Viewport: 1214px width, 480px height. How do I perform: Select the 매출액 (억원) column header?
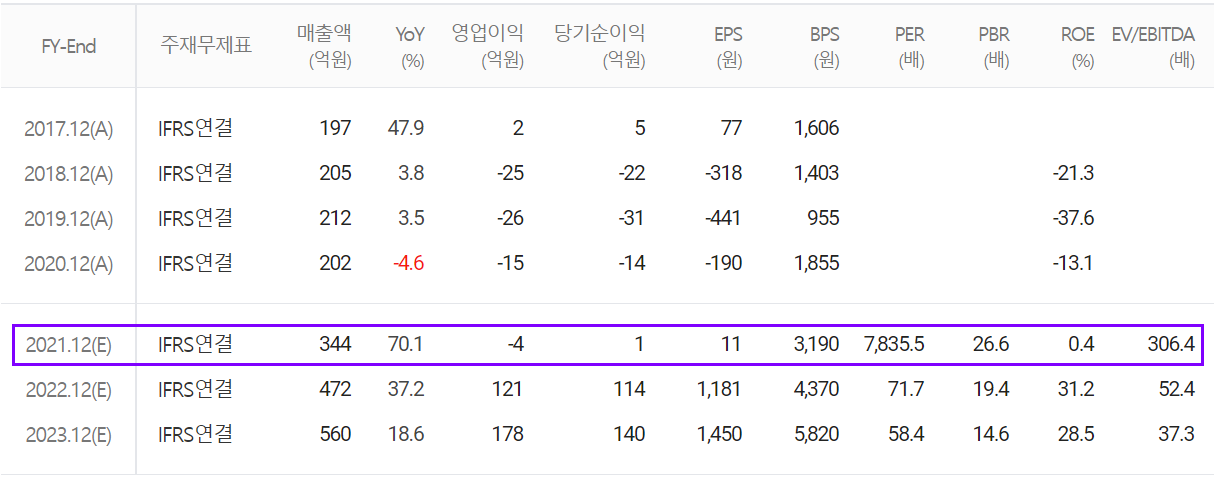tap(324, 46)
